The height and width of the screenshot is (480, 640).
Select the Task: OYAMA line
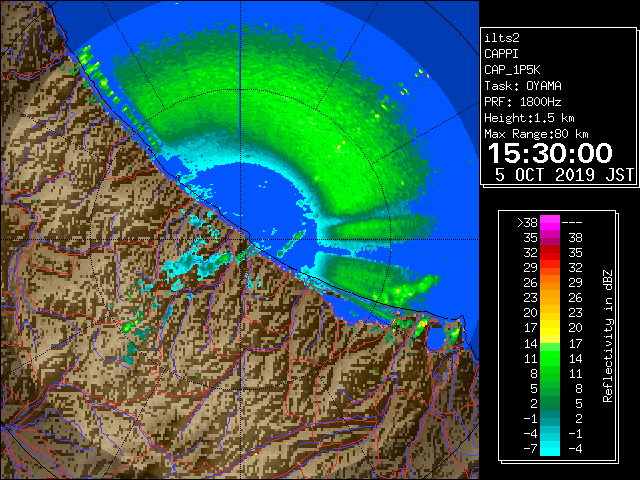523,86
